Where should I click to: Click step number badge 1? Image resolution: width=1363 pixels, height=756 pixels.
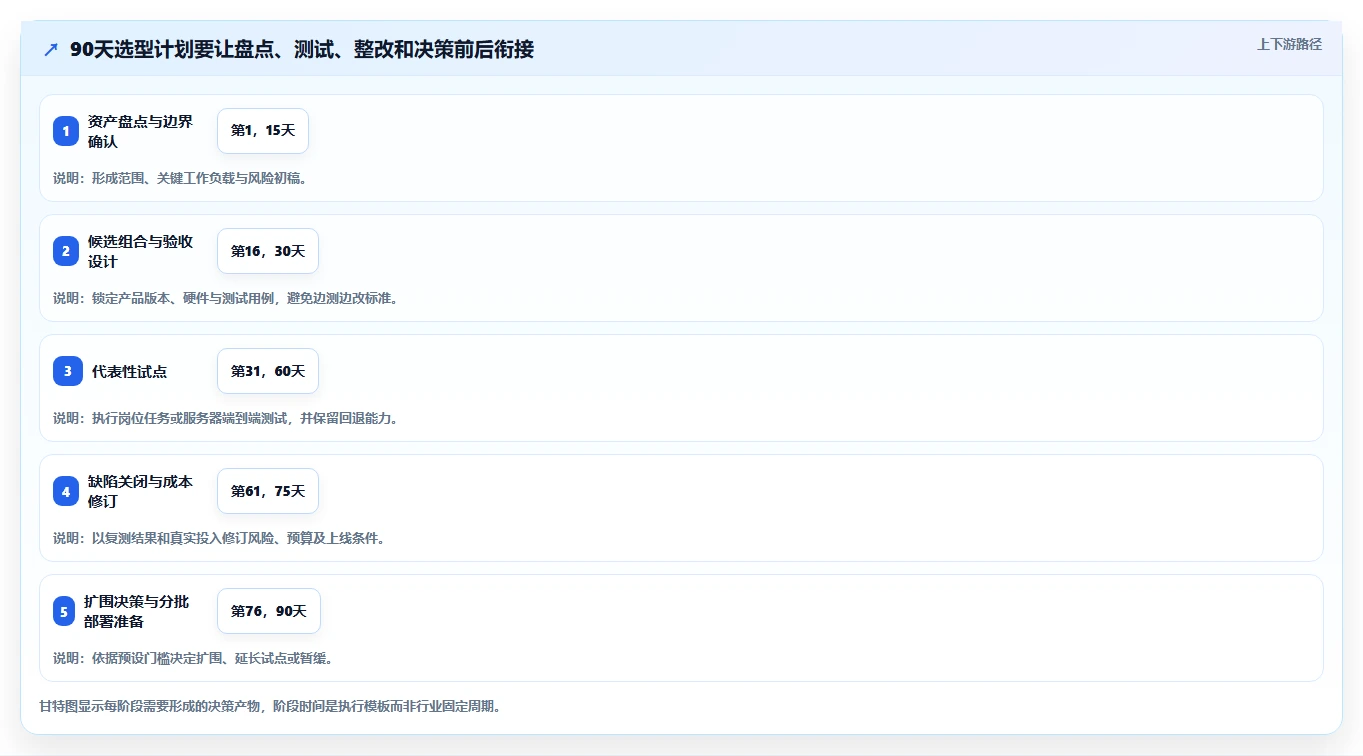click(66, 131)
